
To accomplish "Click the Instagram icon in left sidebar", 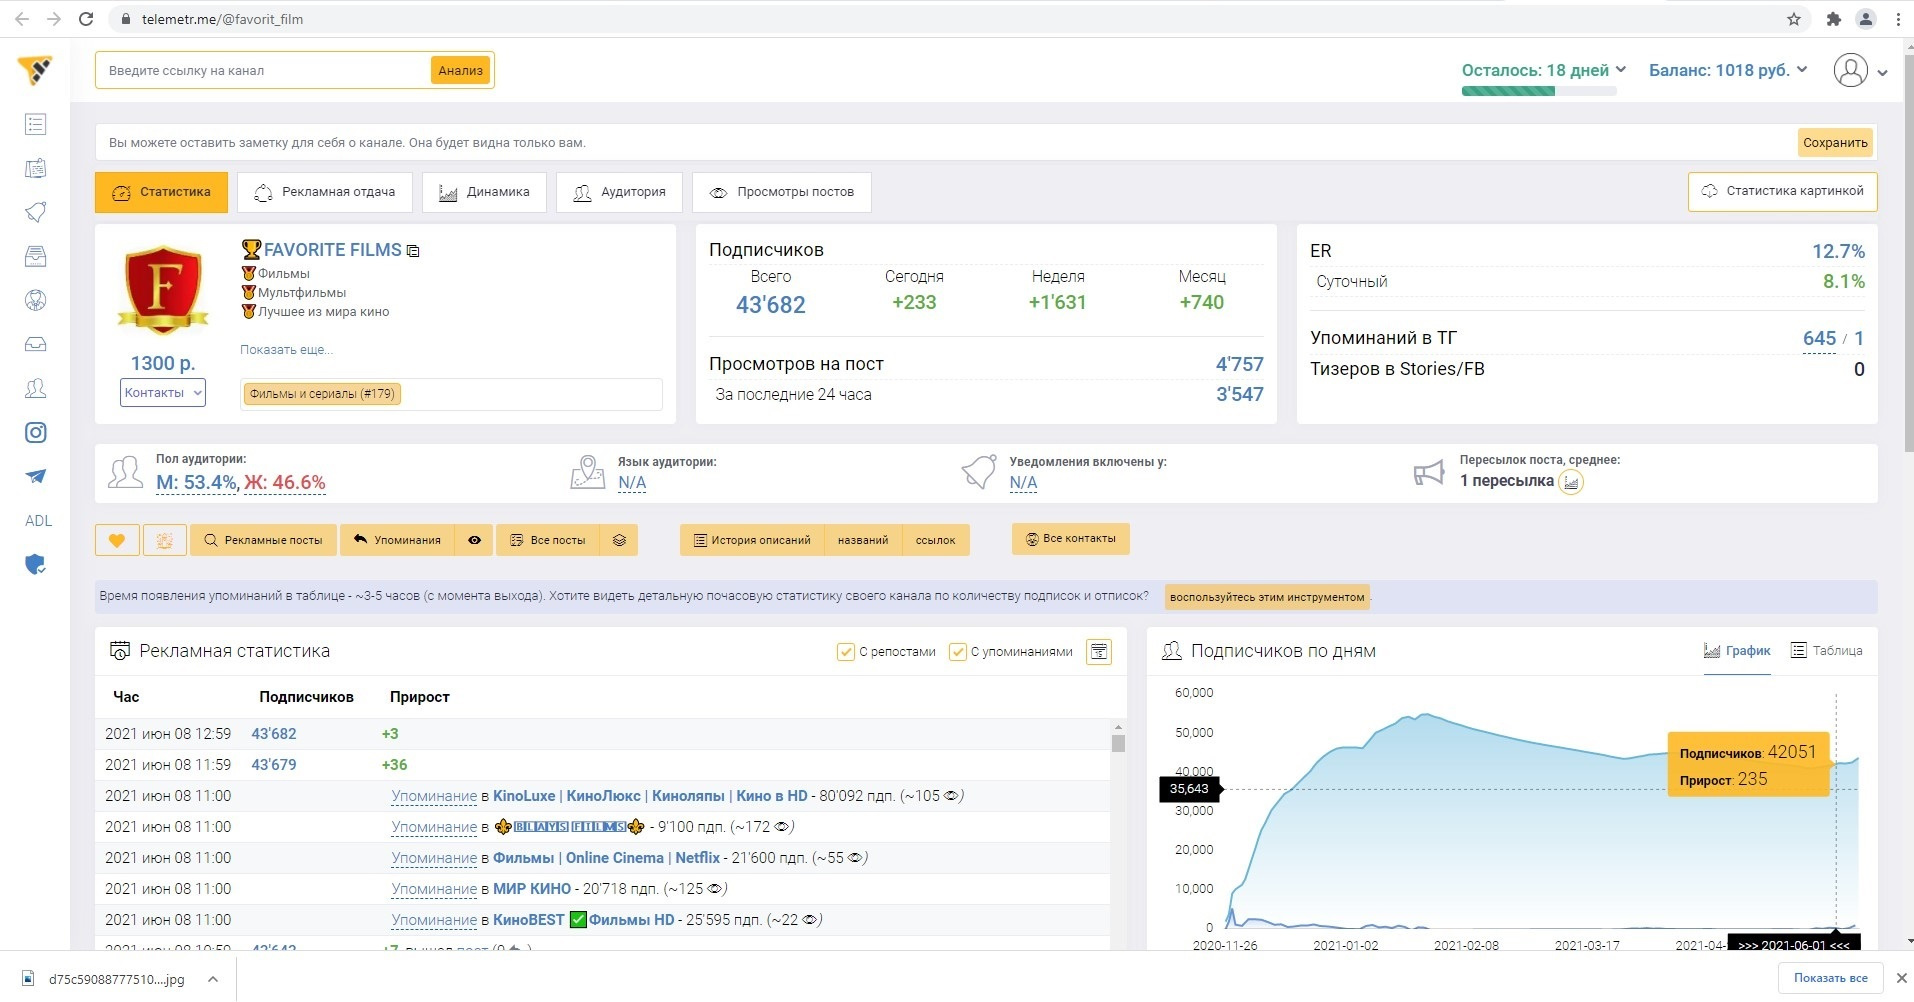I will coord(36,432).
